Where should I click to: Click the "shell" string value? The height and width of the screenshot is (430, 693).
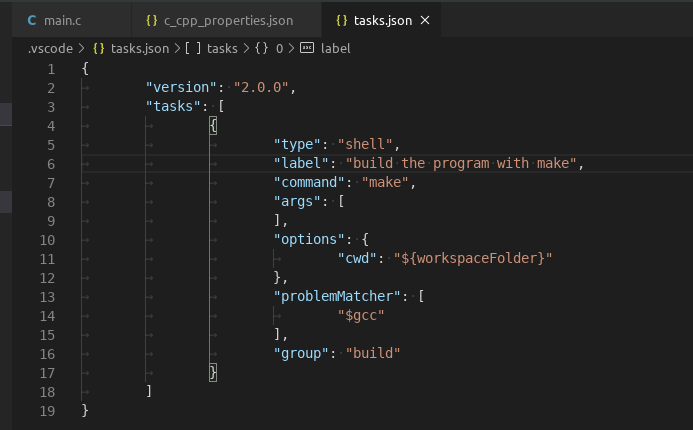pos(365,145)
